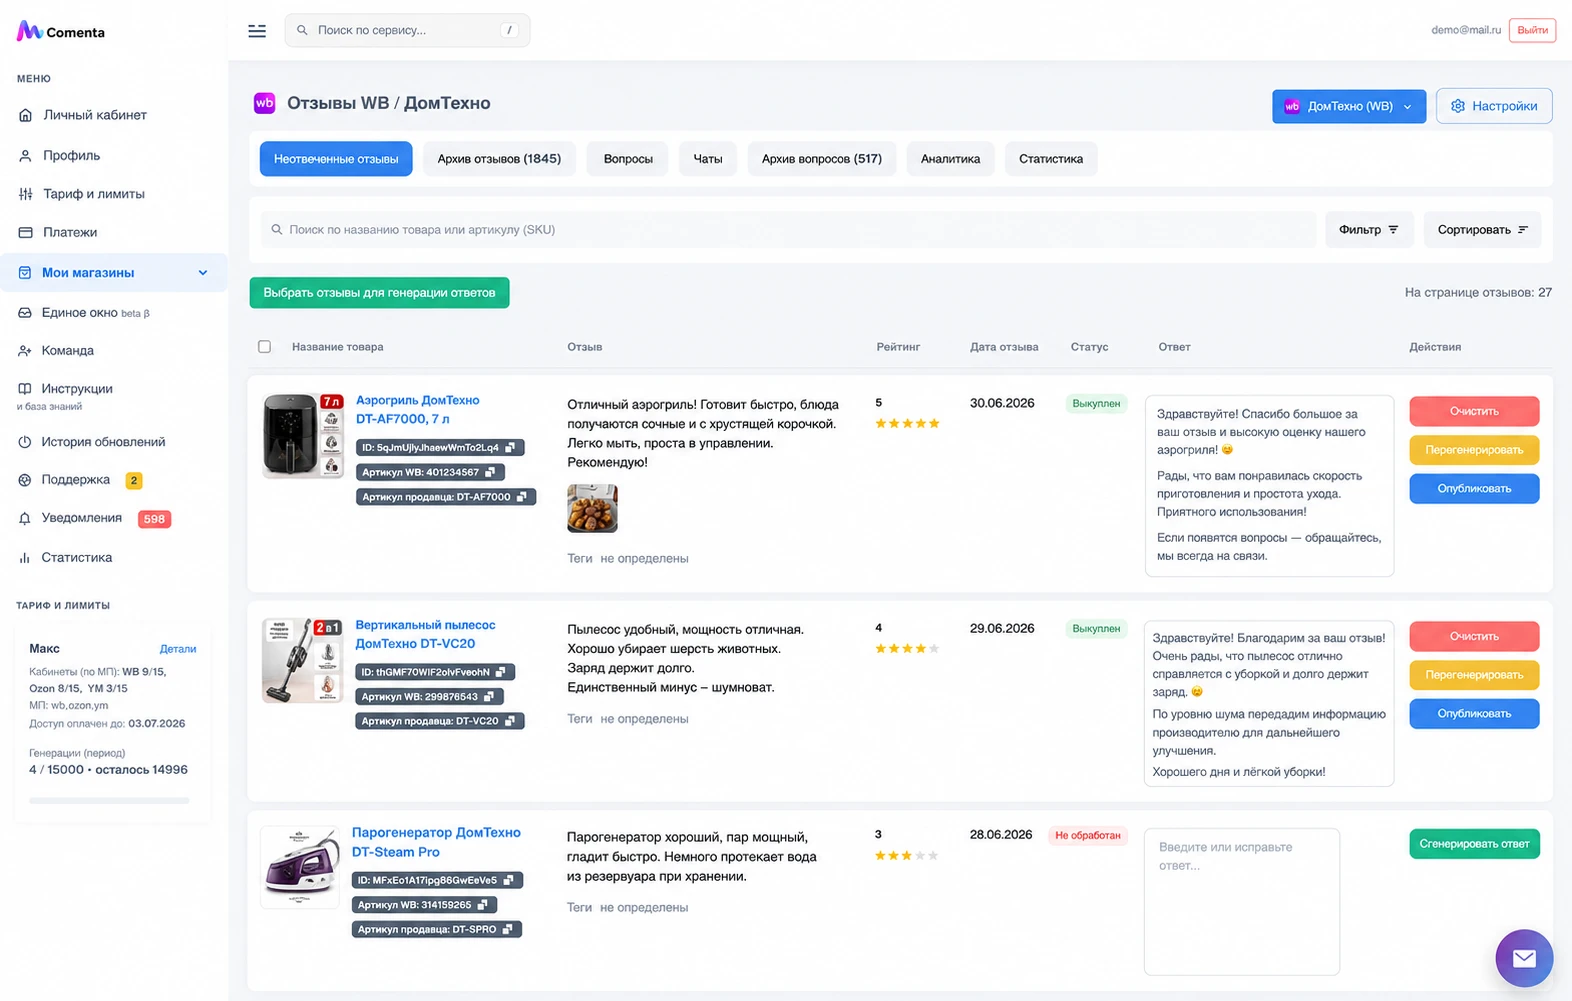Click the WB logo next to page title

coord(264,103)
